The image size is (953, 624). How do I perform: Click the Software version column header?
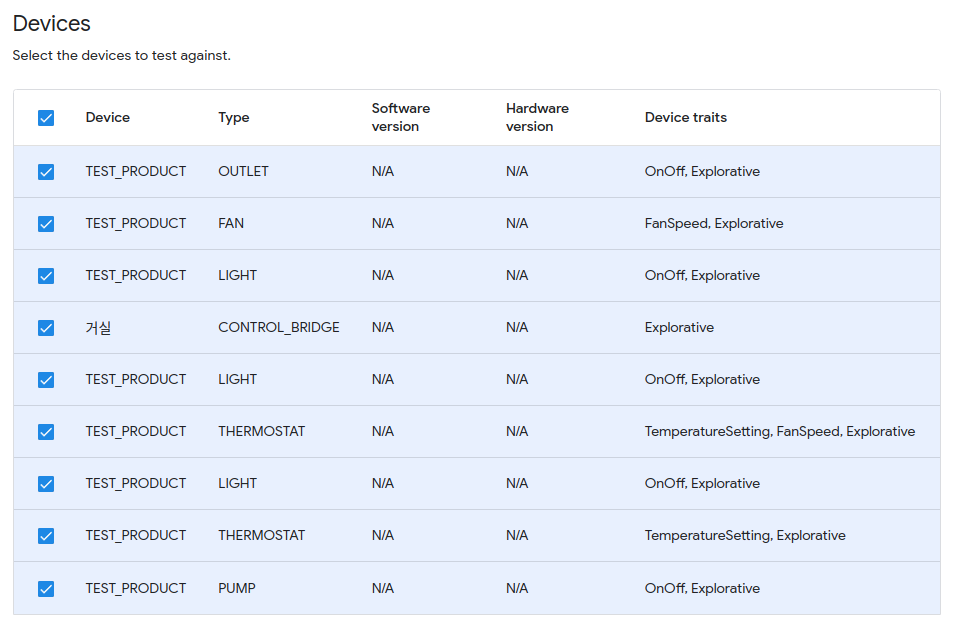pyautogui.click(x=400, y=117)
